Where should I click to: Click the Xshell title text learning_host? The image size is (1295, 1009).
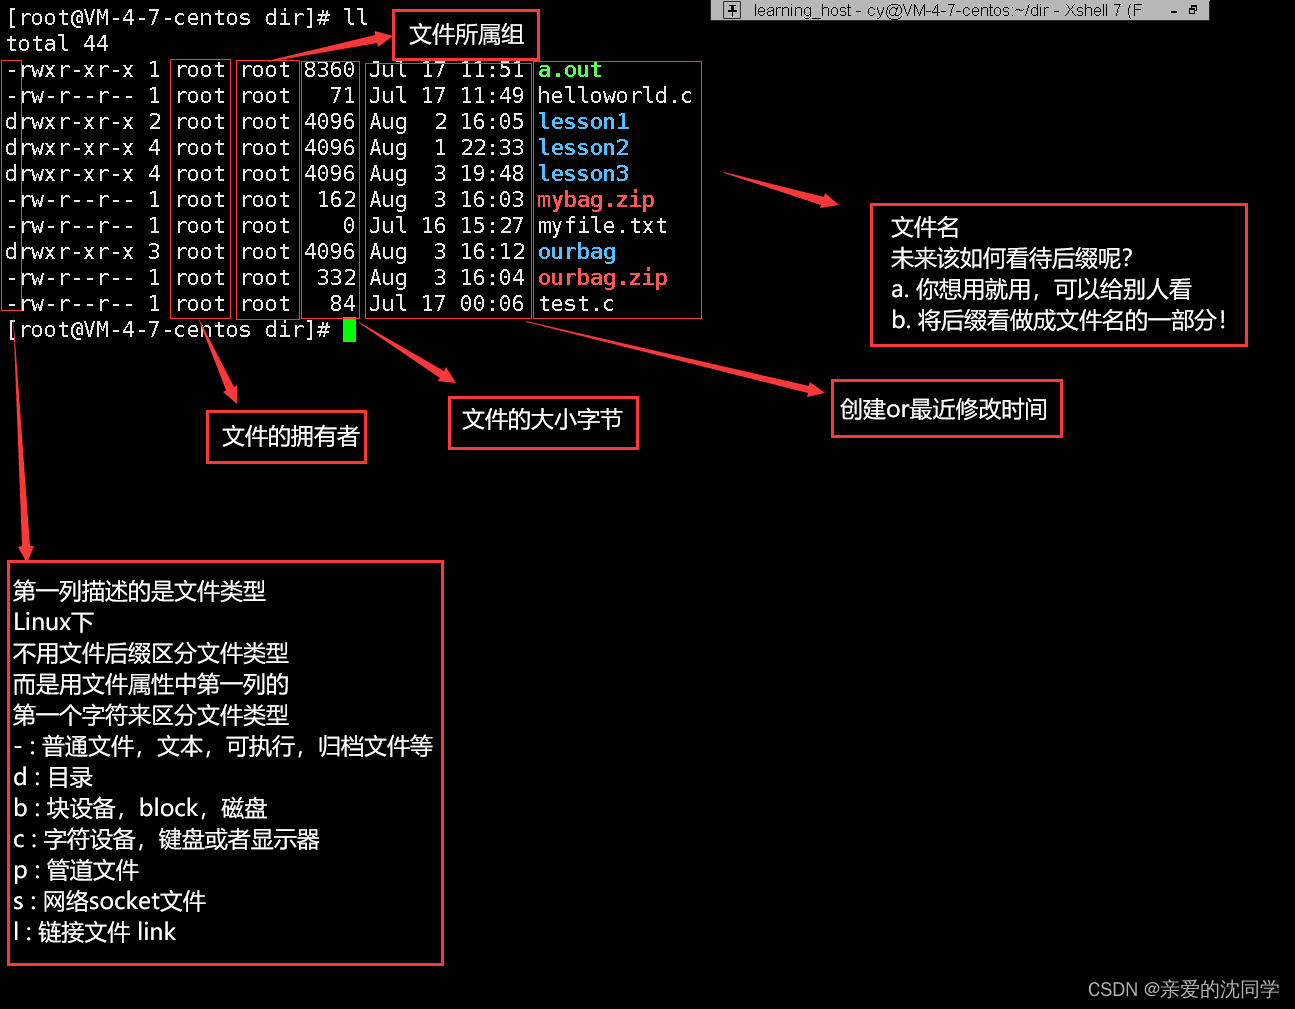click(802, 10)
